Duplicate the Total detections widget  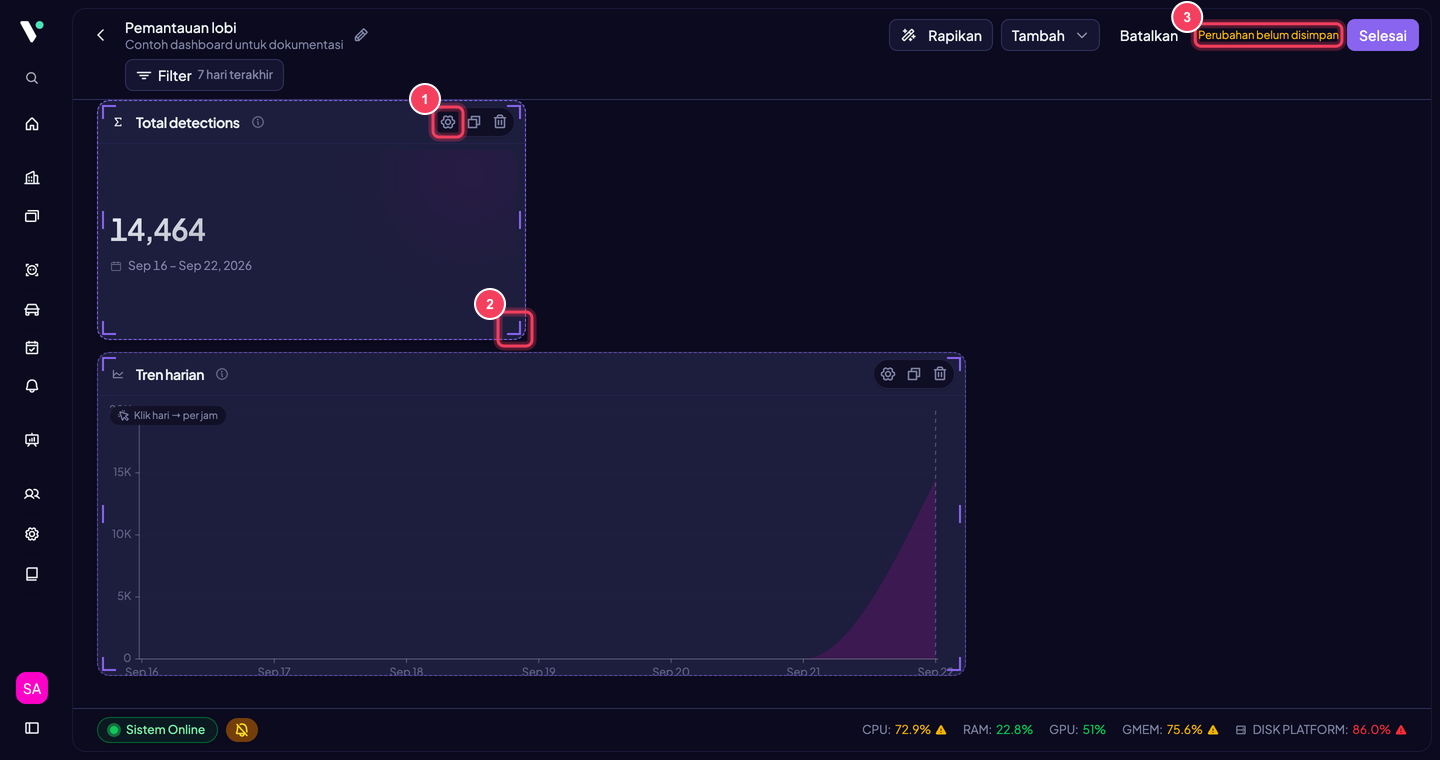pos(474,122)
